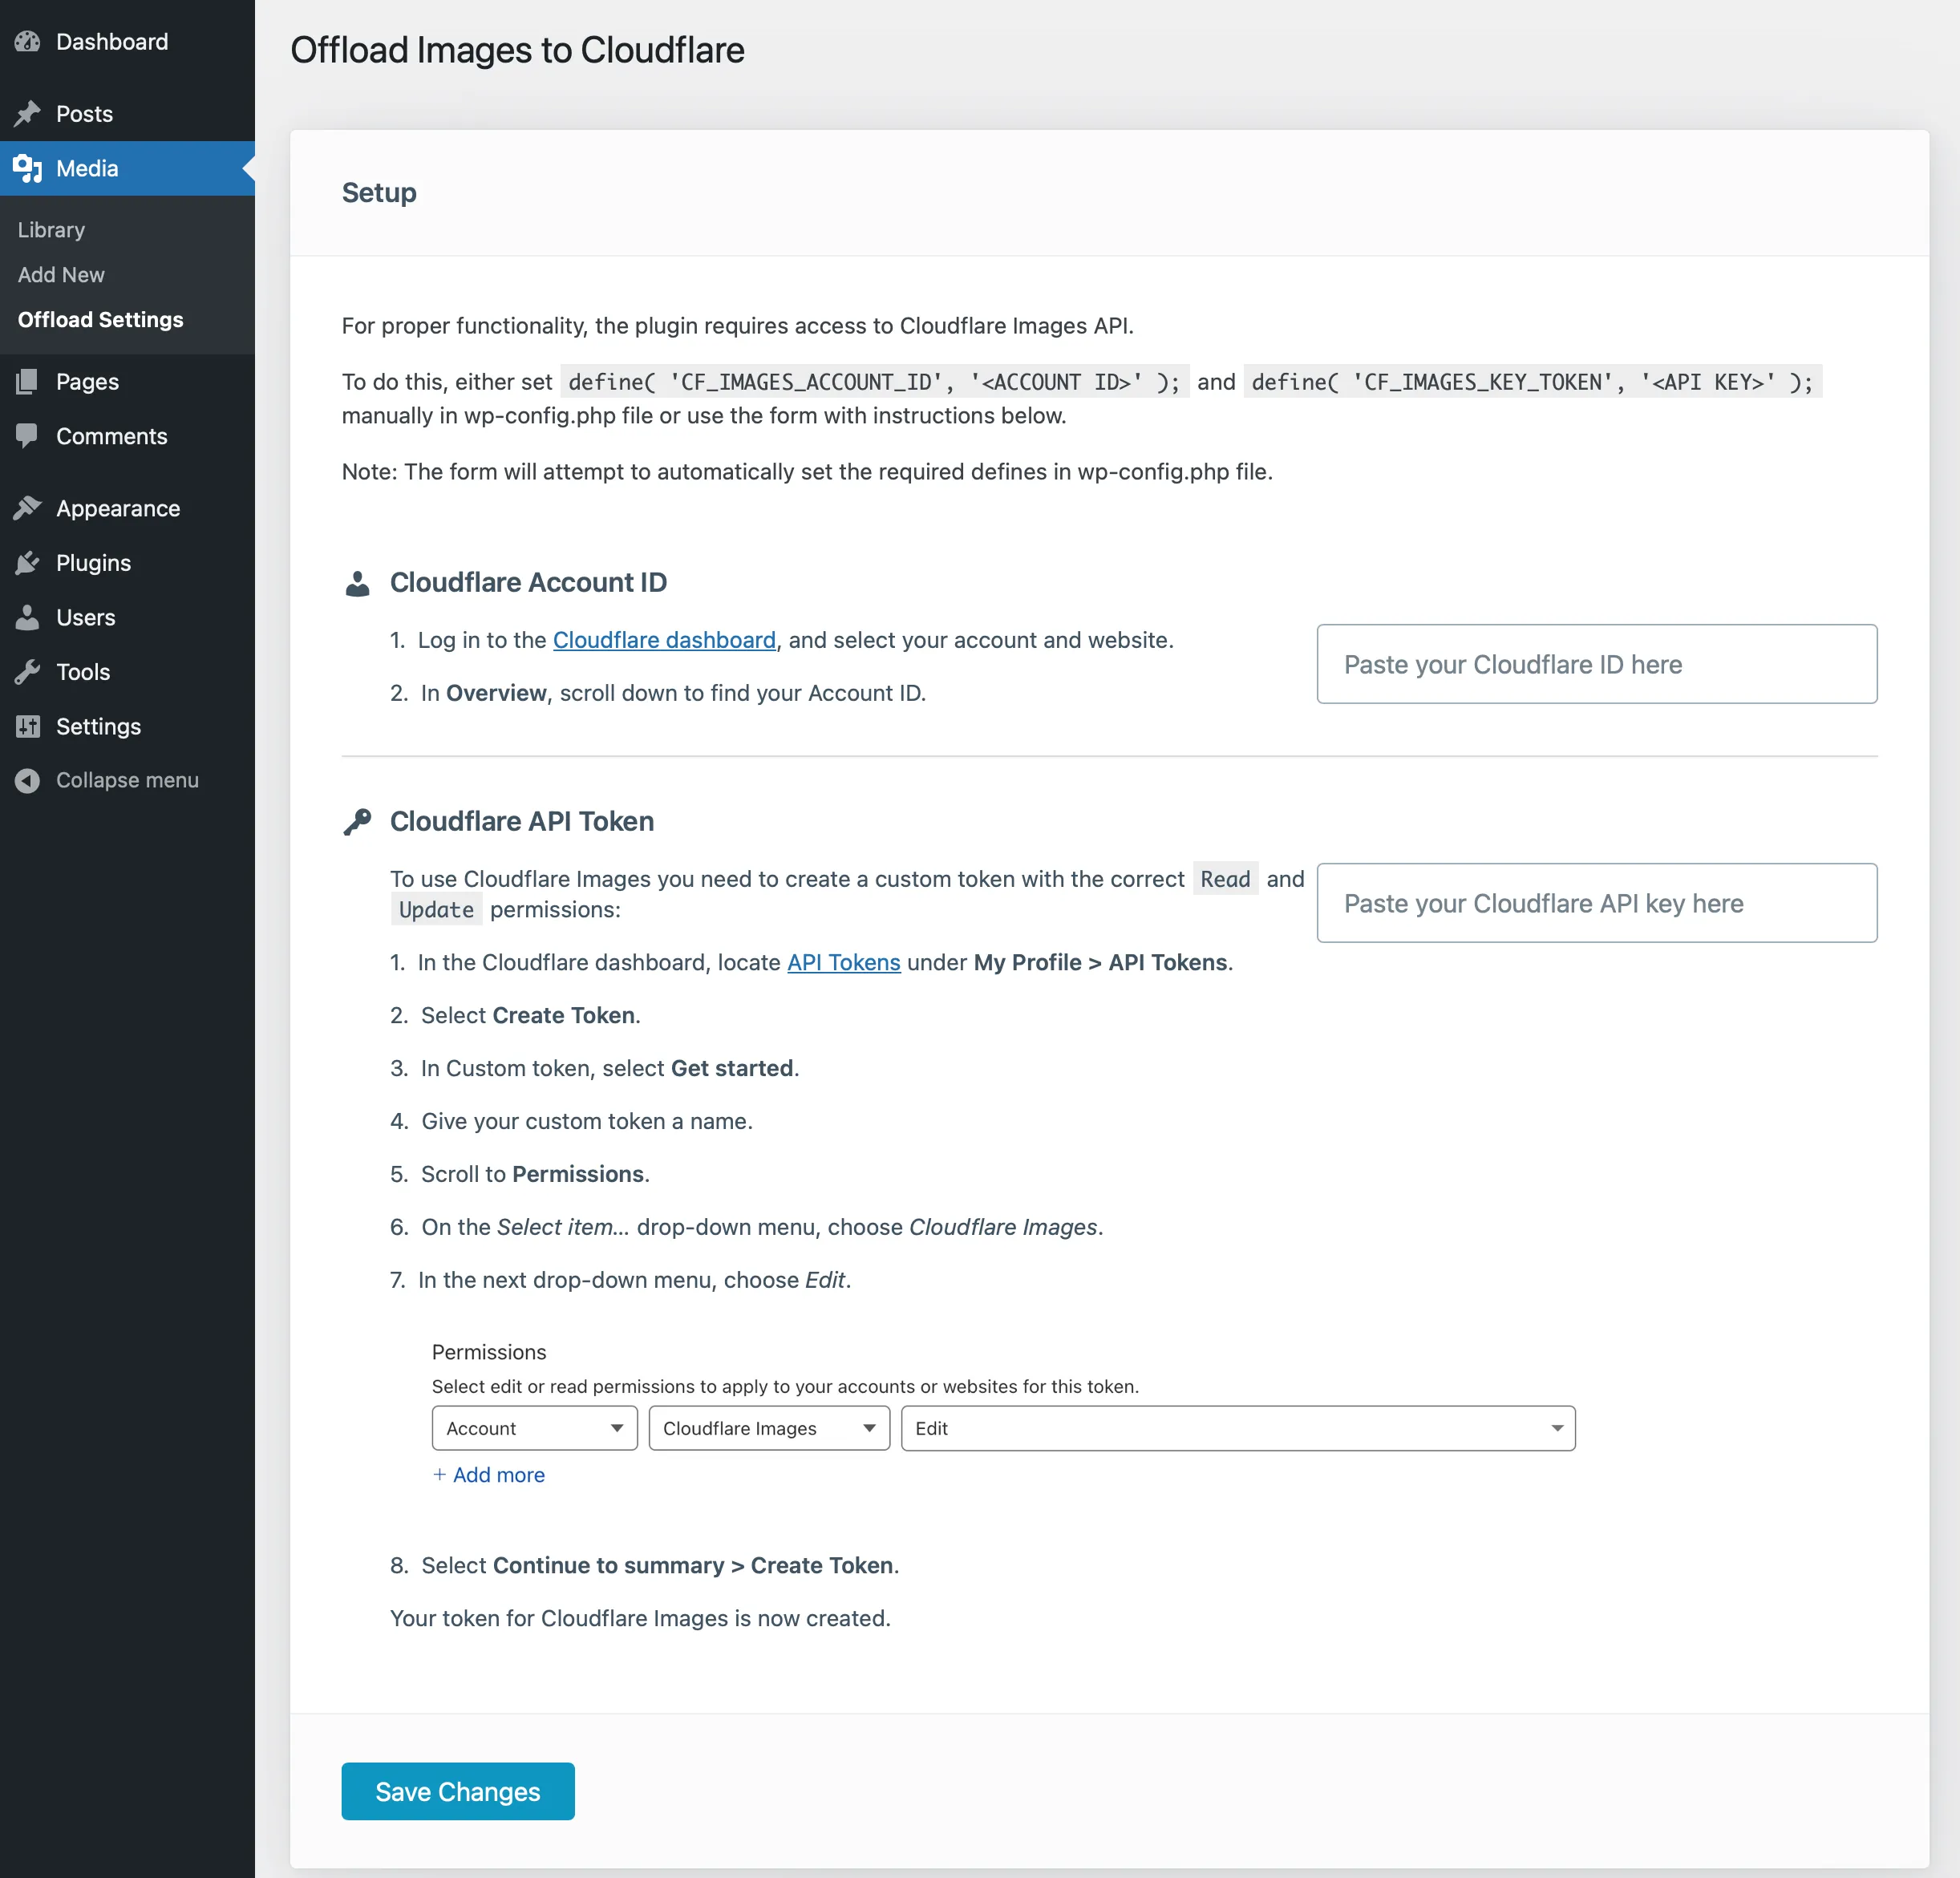1960x1878 pixels.
Task: Click the Cloudflare ID input field
Action: 1596,664
